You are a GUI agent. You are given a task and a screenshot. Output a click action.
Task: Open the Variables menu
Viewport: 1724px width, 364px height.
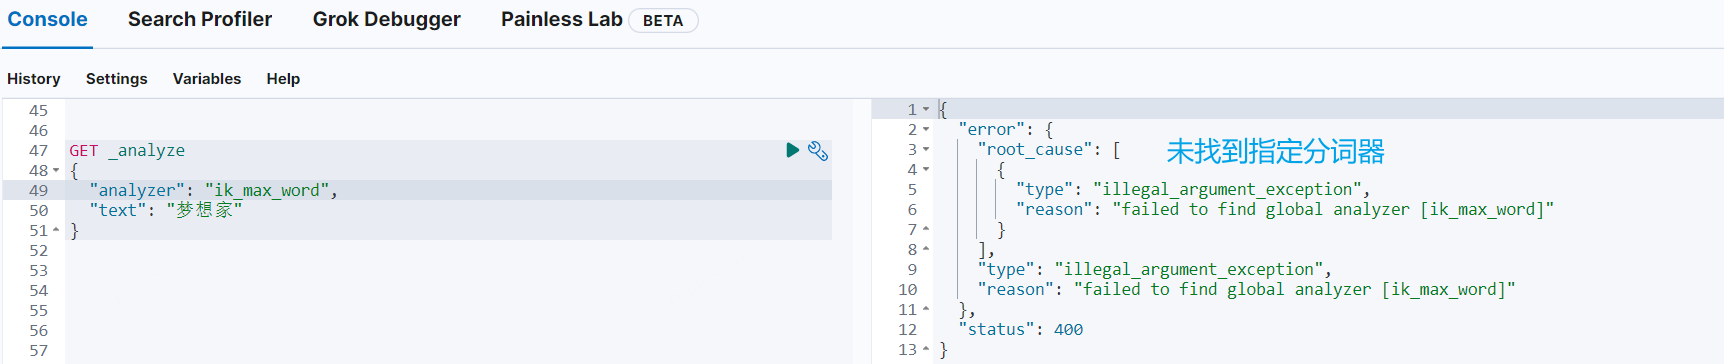click(x=207, y=78)
